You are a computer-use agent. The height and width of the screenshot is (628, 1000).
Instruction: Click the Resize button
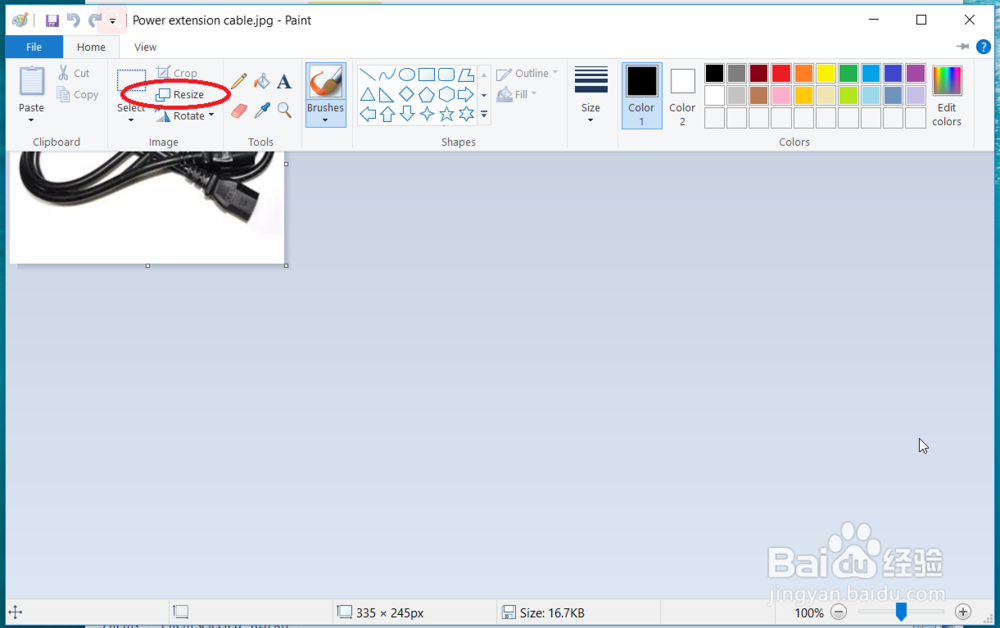(180, 94)
